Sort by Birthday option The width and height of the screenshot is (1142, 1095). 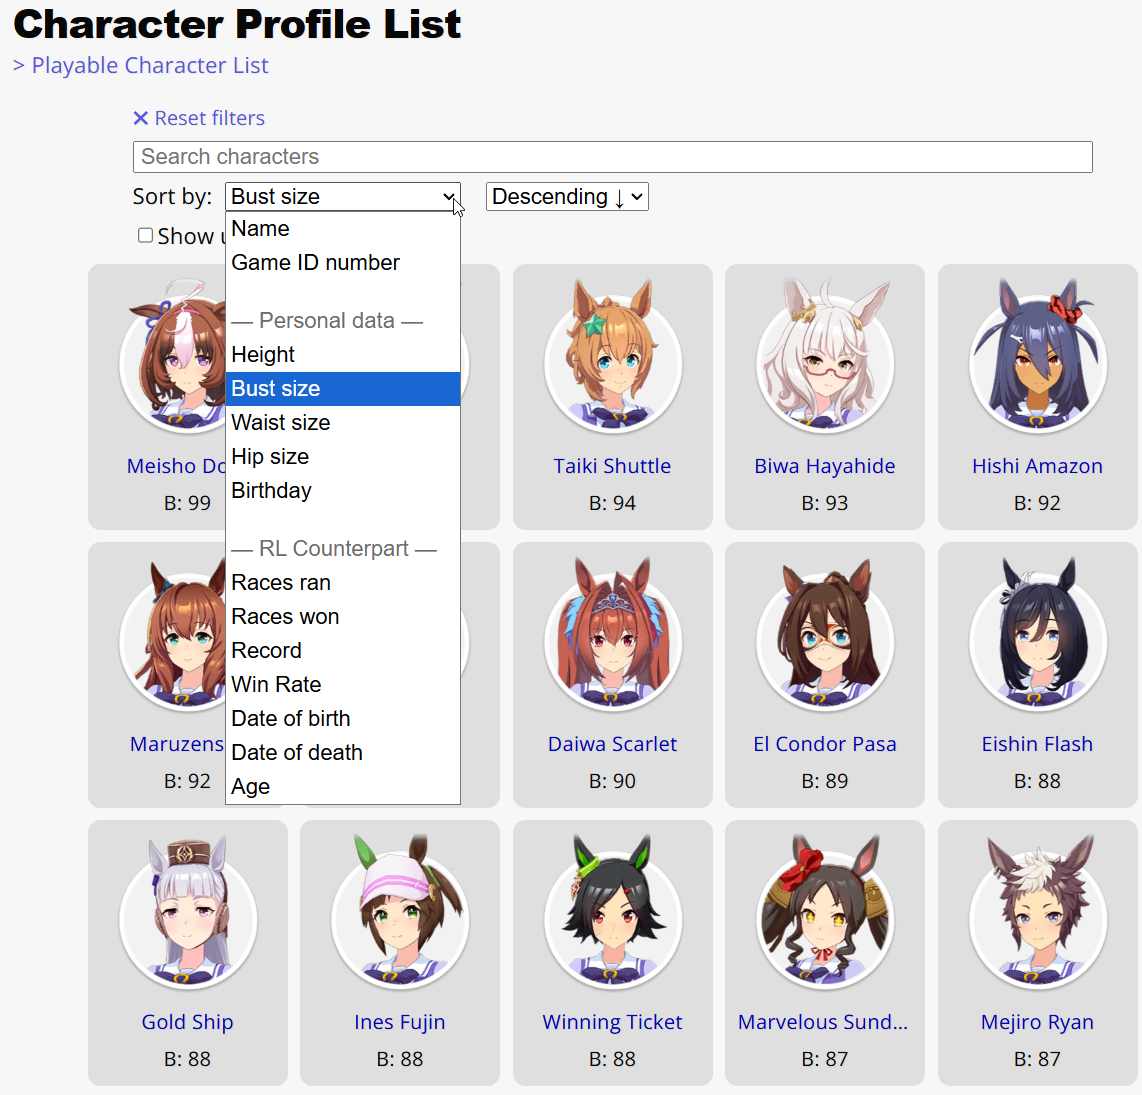342,490
